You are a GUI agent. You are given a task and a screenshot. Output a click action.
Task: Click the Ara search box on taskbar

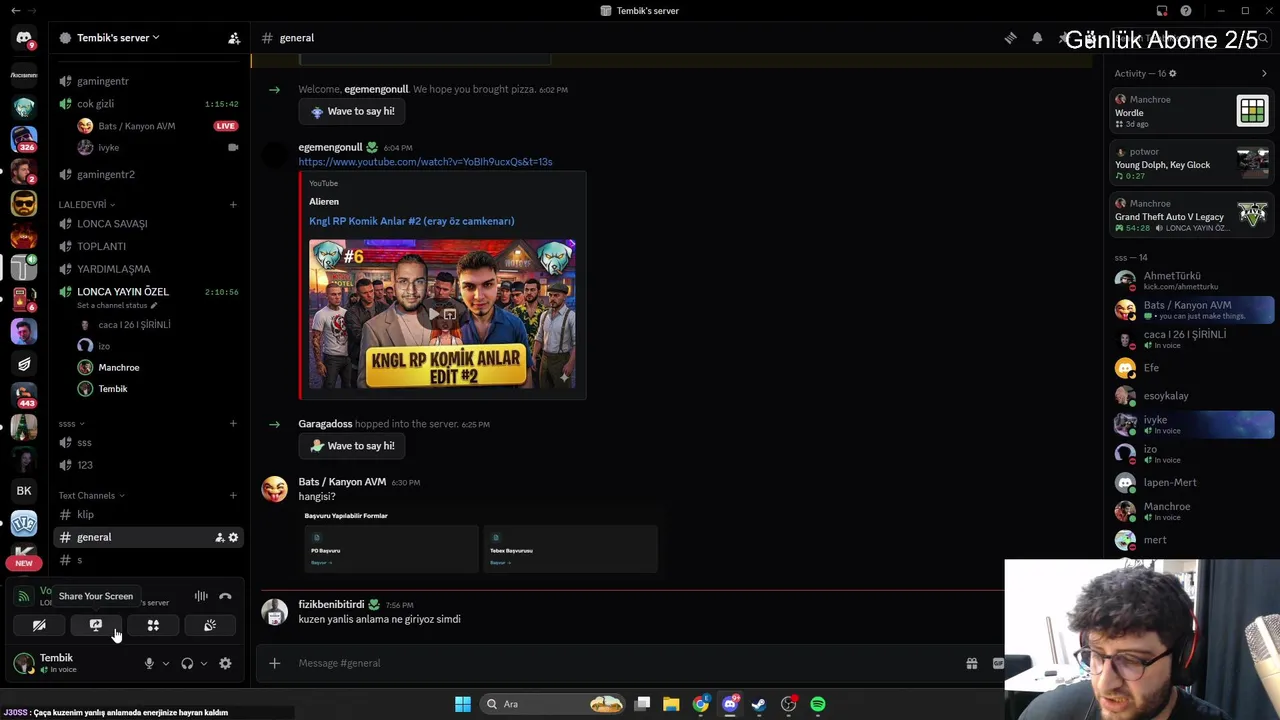(x=550, y=704)
